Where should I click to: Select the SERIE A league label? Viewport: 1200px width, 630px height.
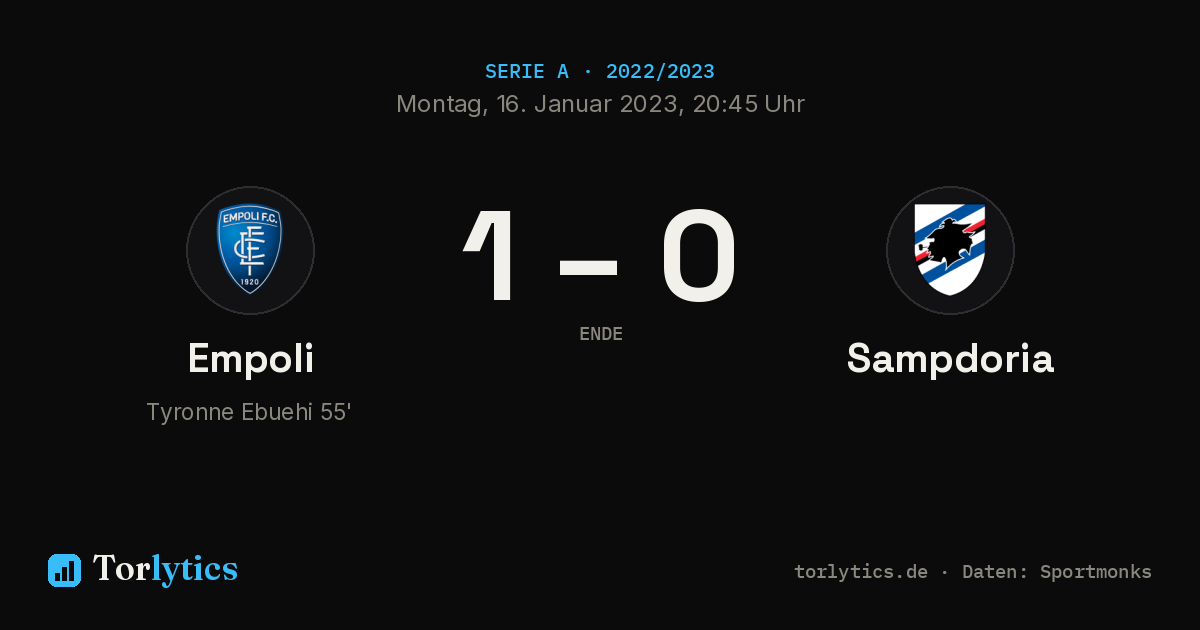point(527,72)
